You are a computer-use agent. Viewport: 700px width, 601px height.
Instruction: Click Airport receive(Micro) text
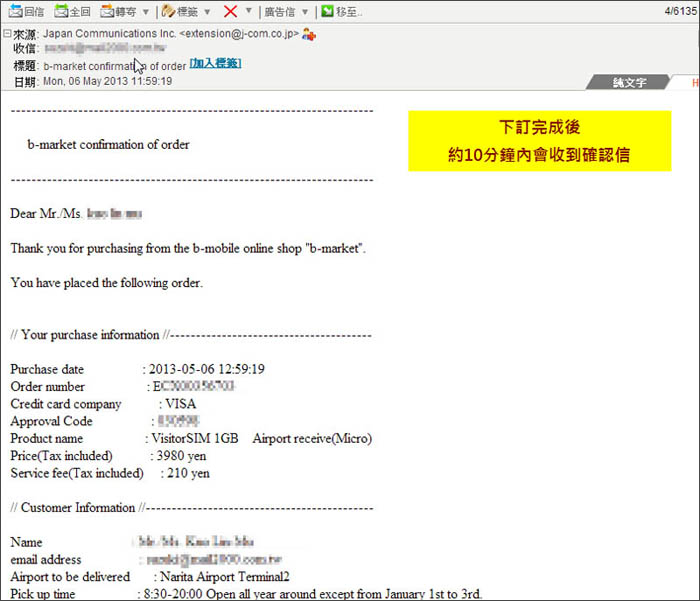tap(312, 438)
